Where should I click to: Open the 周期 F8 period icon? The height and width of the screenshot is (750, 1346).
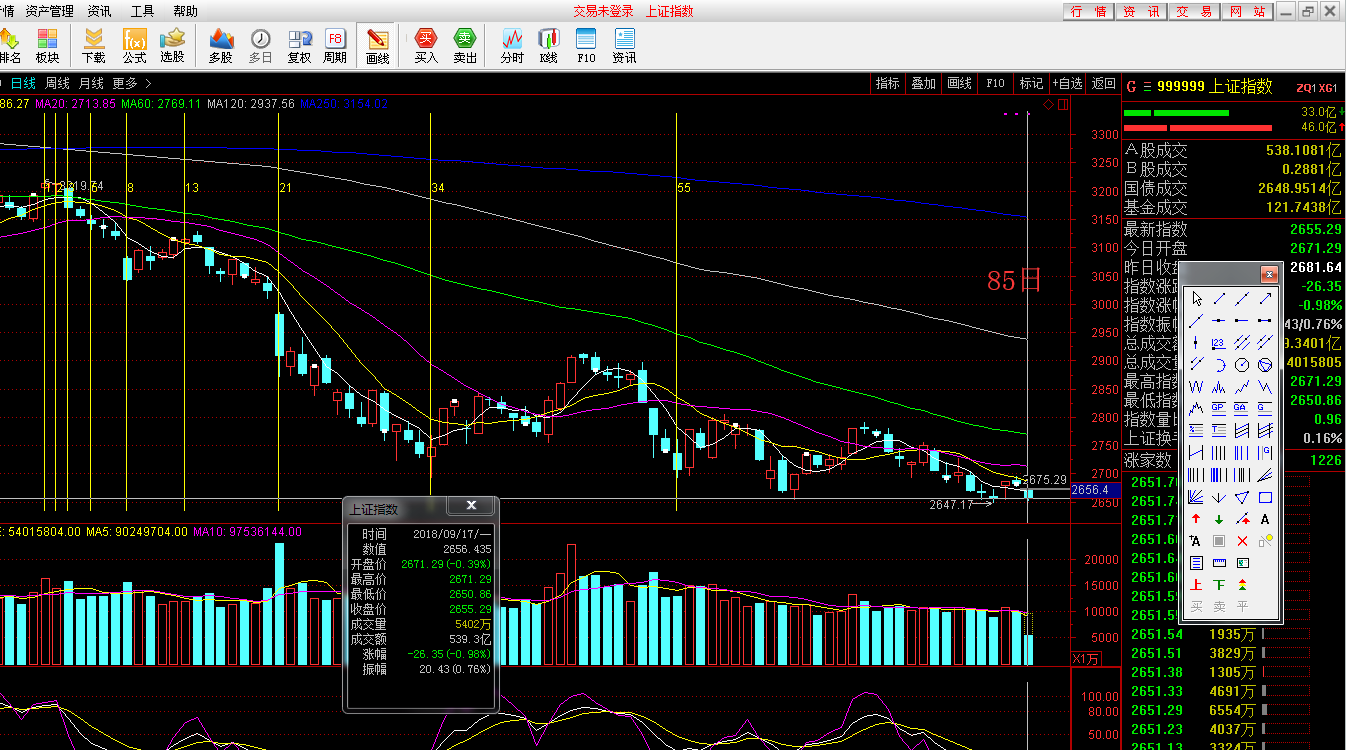point(335,46)
